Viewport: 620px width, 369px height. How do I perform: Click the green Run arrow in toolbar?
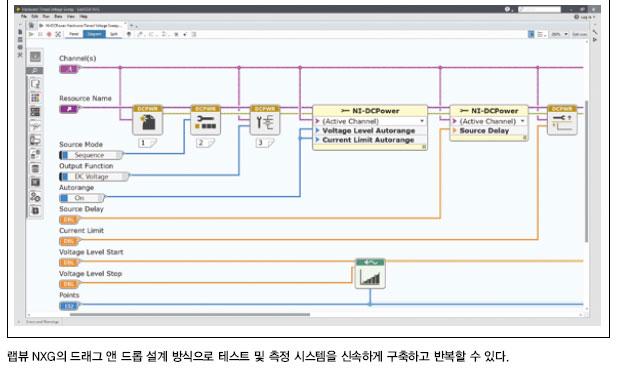31,34
